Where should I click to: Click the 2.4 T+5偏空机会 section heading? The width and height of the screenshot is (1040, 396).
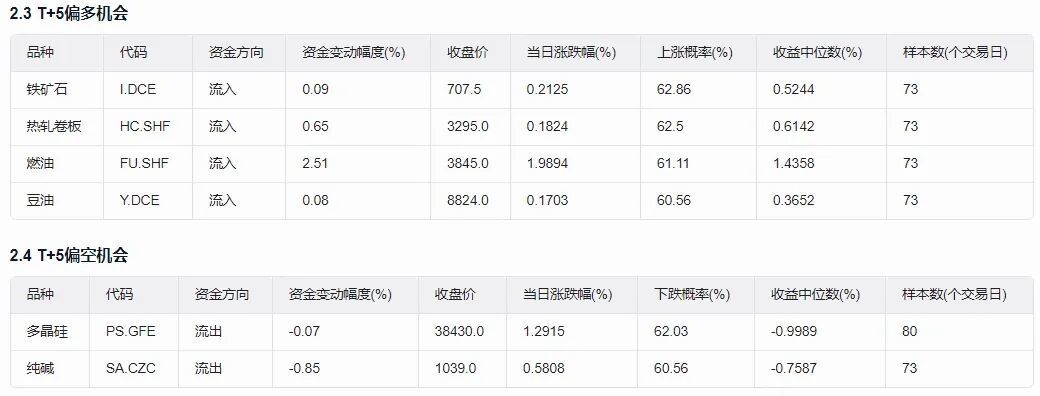tap(69, 255)
